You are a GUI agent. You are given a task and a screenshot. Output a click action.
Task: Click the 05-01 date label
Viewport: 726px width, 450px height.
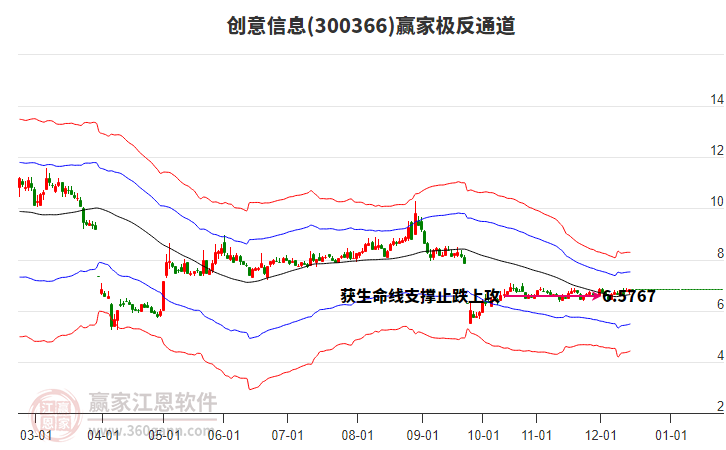click(x=164, y=436)
